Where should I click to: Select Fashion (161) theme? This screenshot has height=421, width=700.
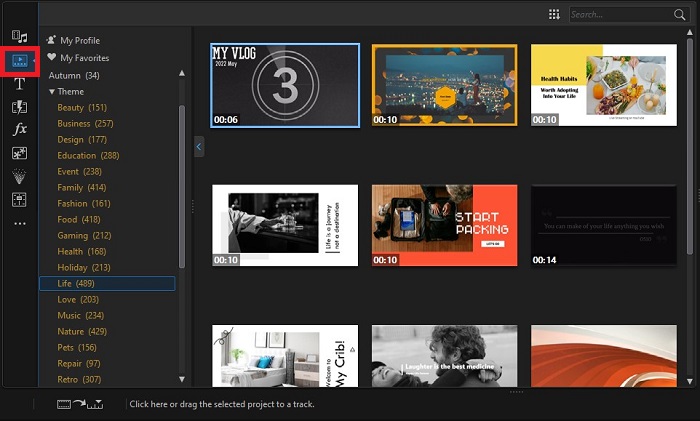click(84, 204)
